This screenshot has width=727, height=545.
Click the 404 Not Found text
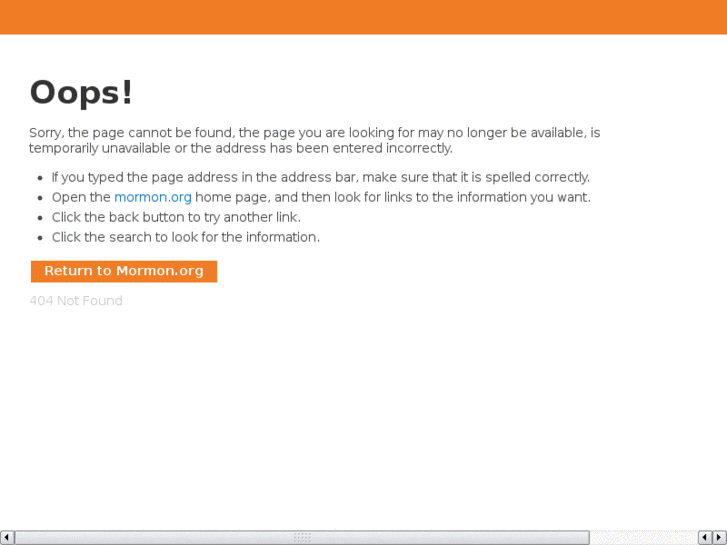coord(76,301)
